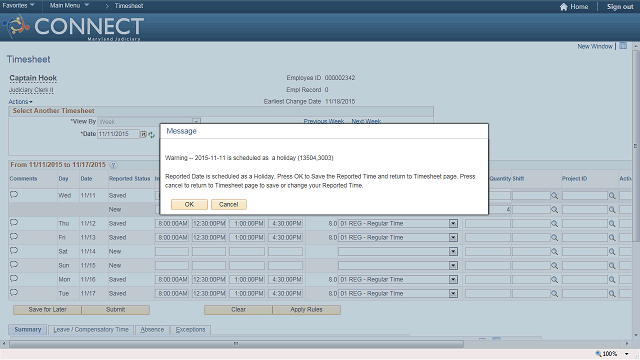Click the Submit button
The width and height of the screenshot is (640, 360).
coord(116,310)
